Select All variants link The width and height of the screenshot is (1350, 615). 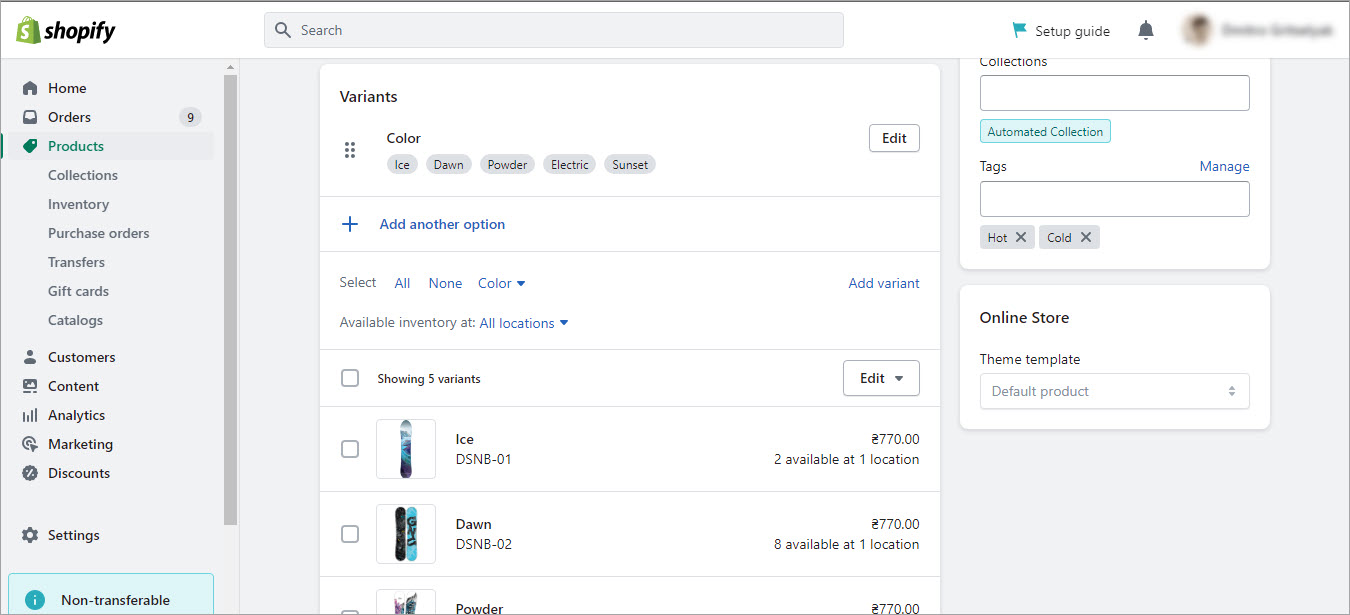coord(402,283)
